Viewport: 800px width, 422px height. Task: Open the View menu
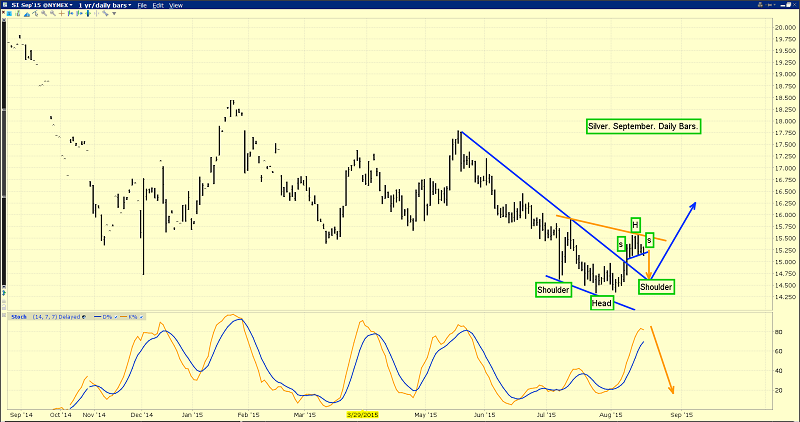point(176,5)
